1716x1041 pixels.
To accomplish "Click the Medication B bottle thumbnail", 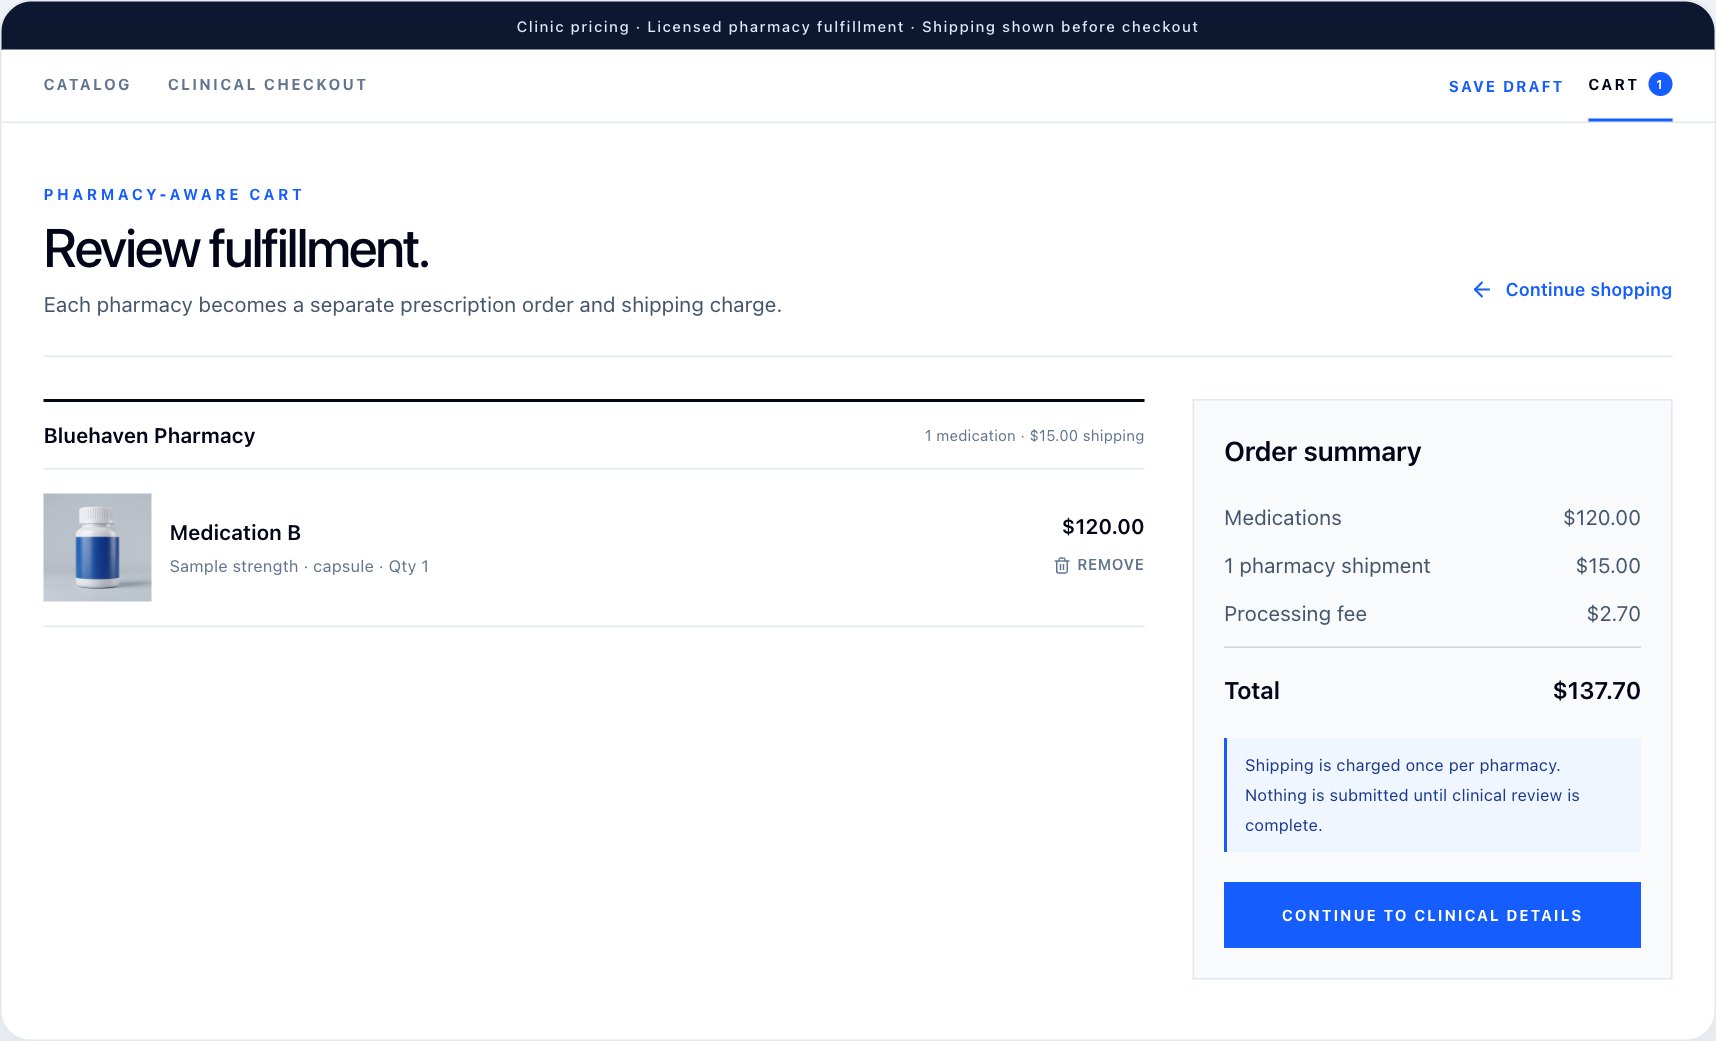I will pyautogui.click(x=97, y=547).
